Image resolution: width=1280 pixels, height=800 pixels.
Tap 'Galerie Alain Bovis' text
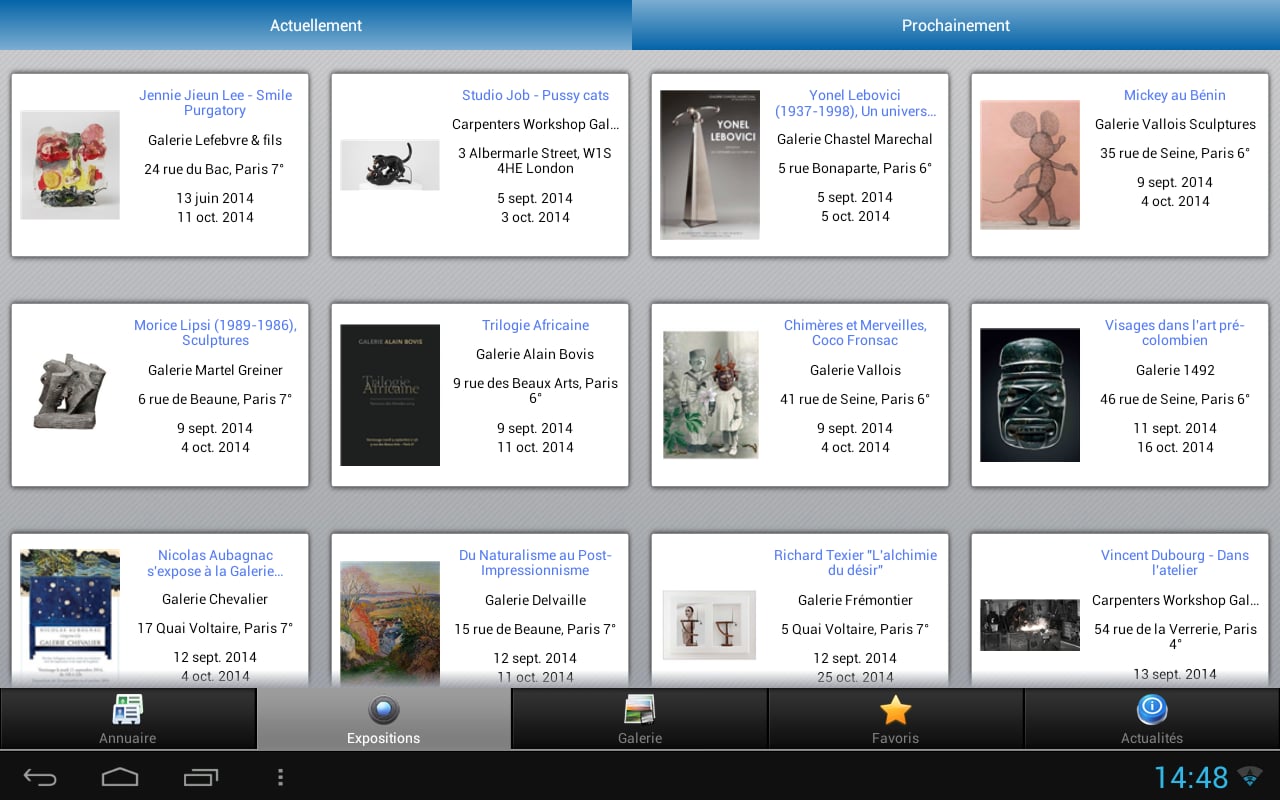(535, 354)
